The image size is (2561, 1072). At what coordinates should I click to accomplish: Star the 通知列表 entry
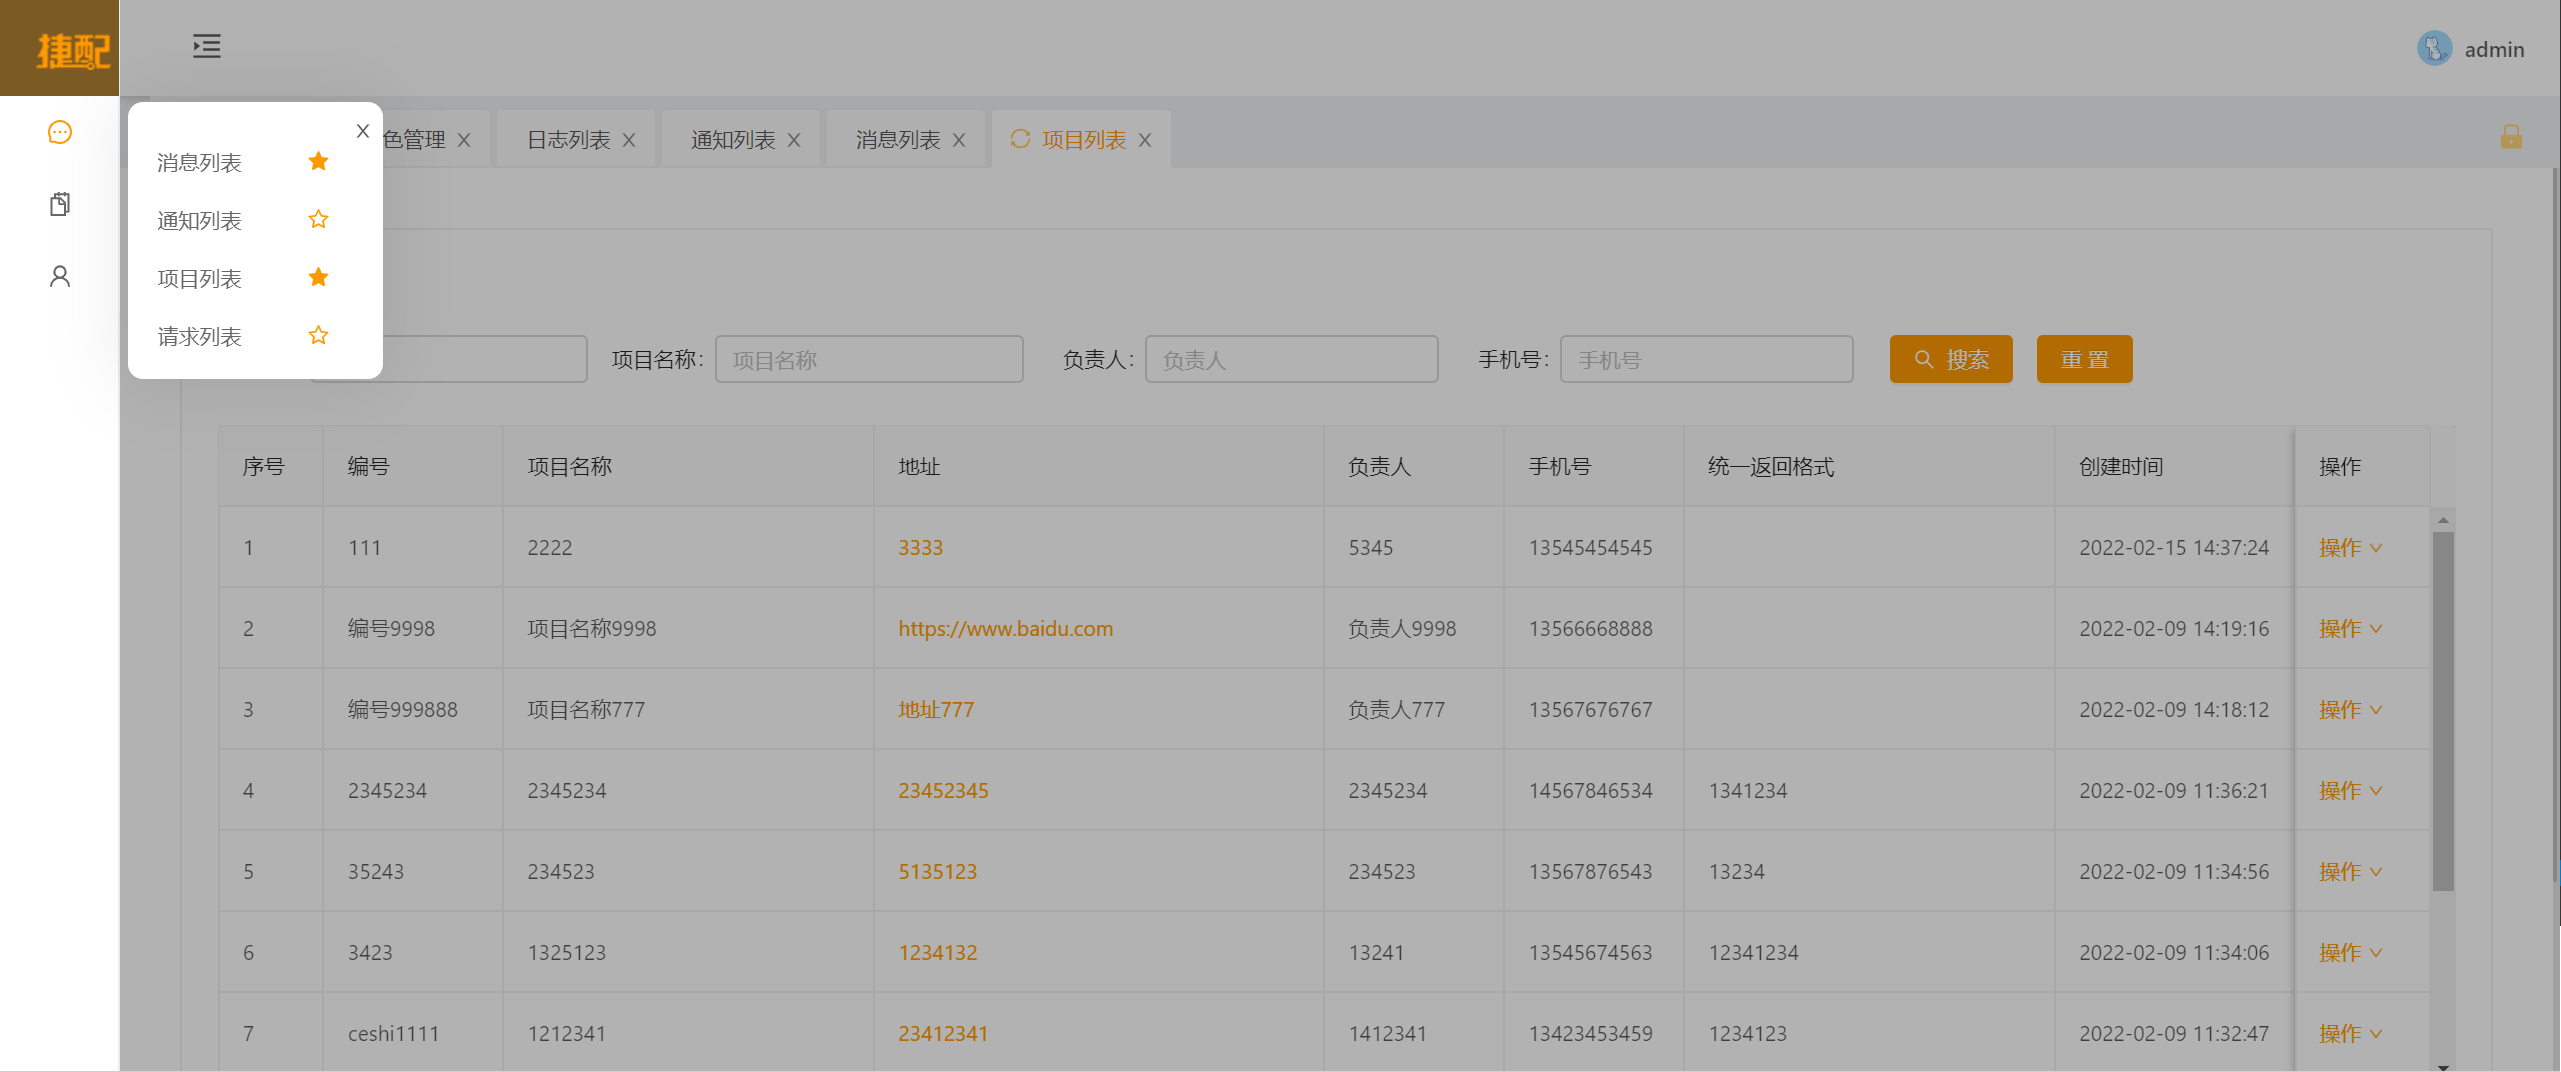[x=318, y=218]
